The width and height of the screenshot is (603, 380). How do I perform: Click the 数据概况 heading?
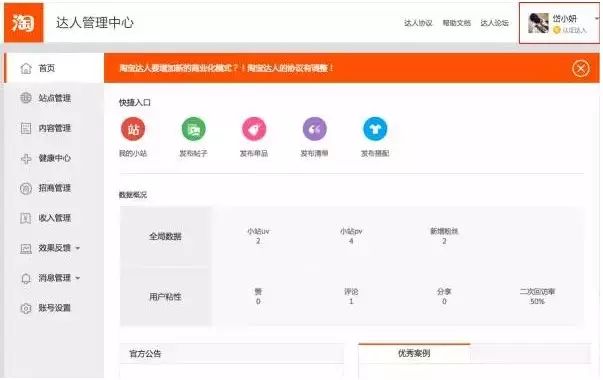pos(133,195)
